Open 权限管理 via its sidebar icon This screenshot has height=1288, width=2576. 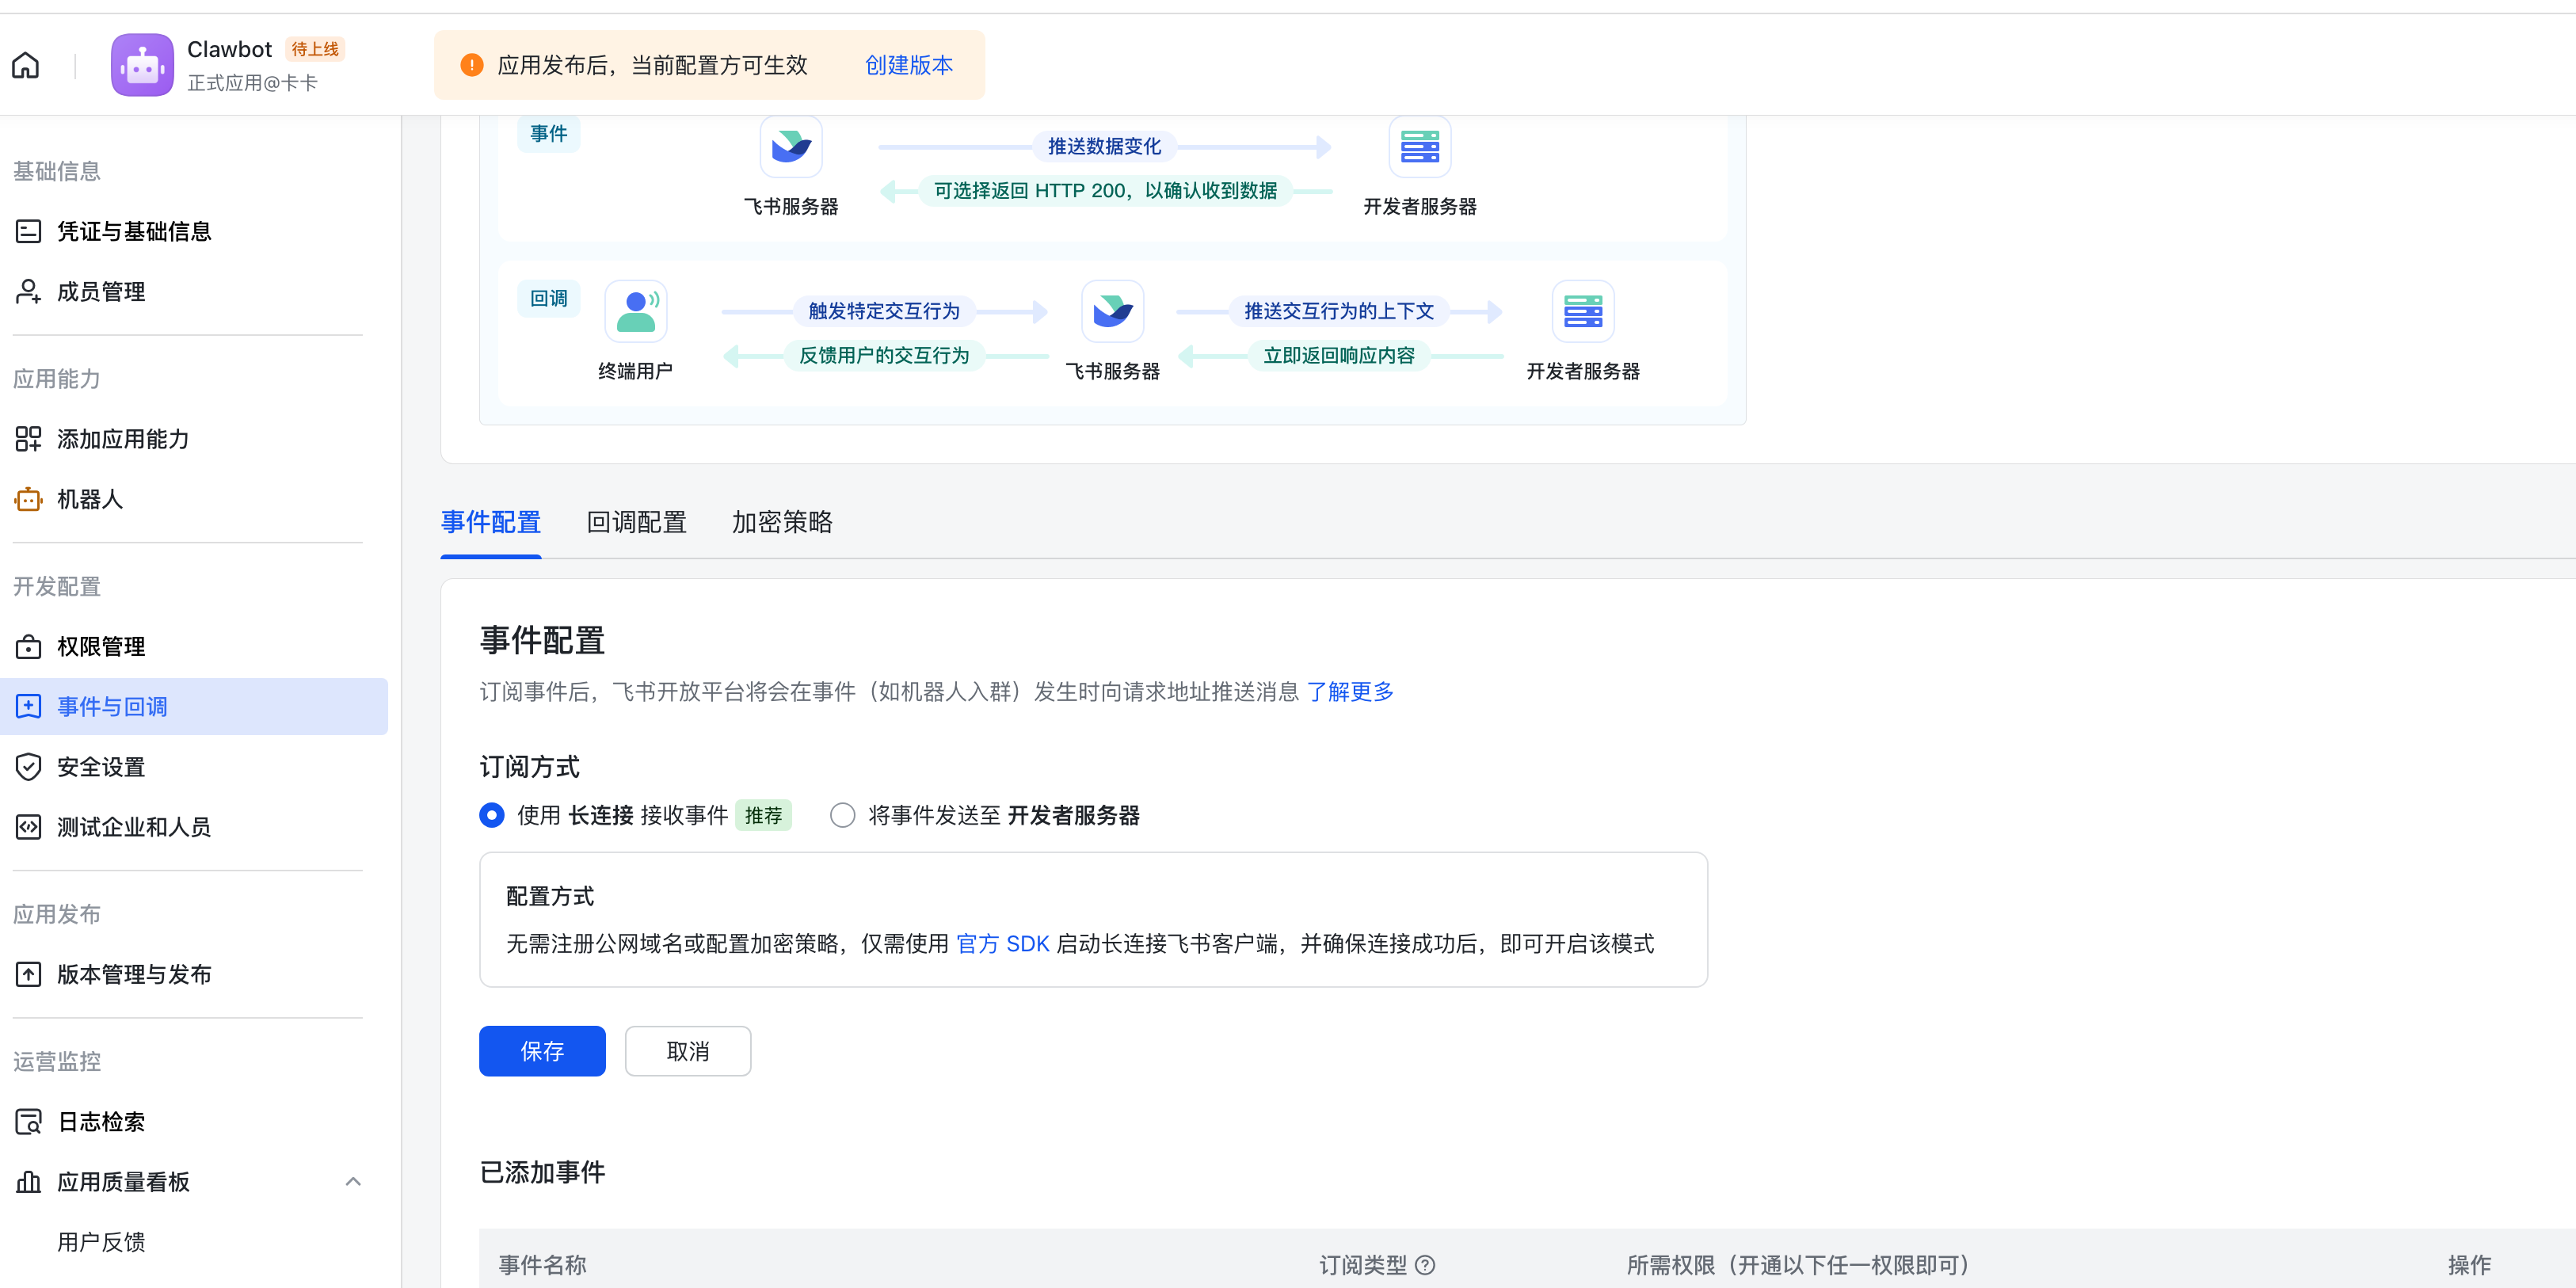[x=28, y=647]
